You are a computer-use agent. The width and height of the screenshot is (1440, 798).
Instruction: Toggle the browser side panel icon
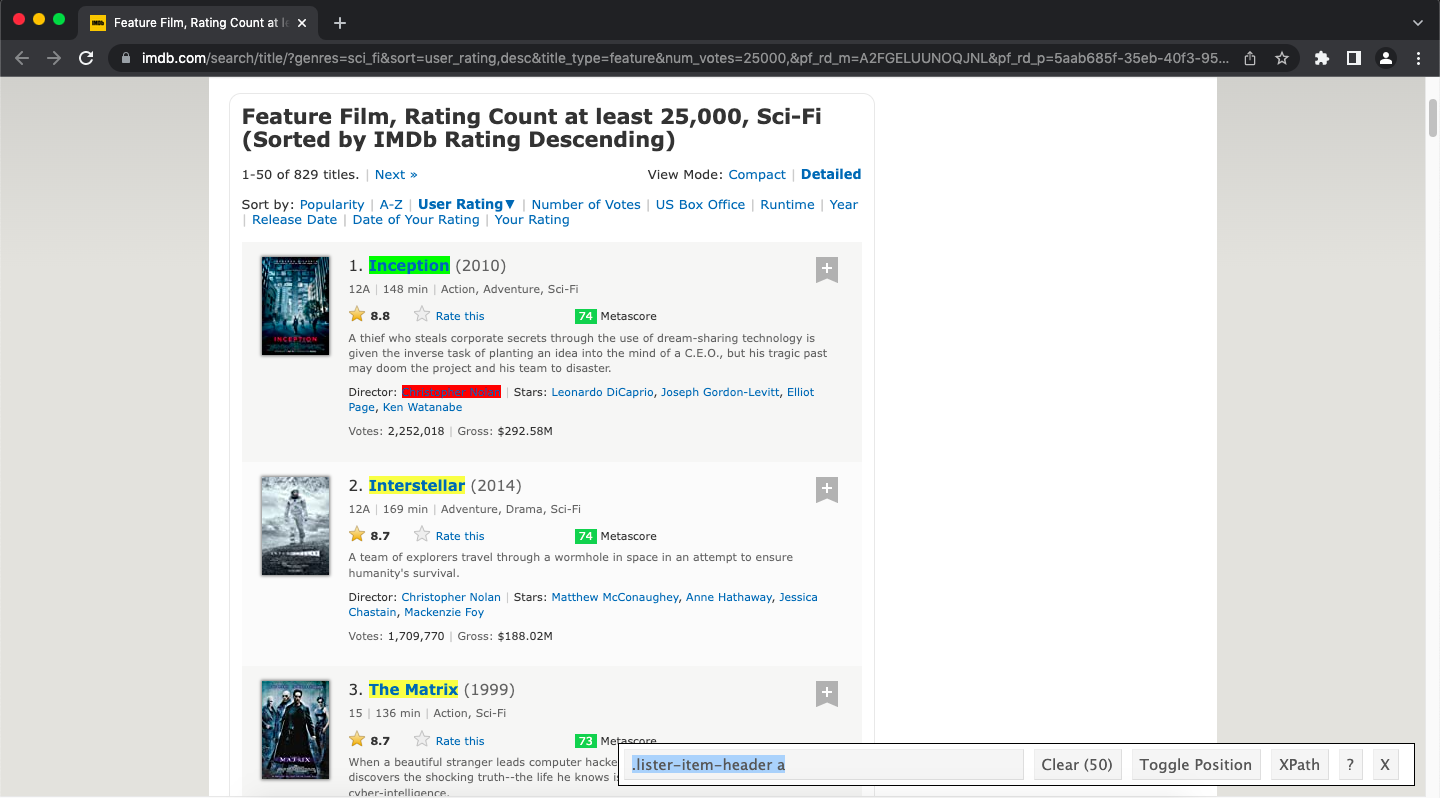1354,58
